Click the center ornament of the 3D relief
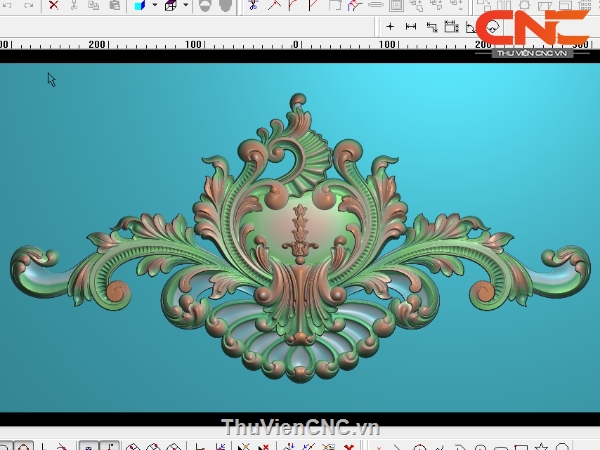 pyautogui.click(x=297, y=236)
